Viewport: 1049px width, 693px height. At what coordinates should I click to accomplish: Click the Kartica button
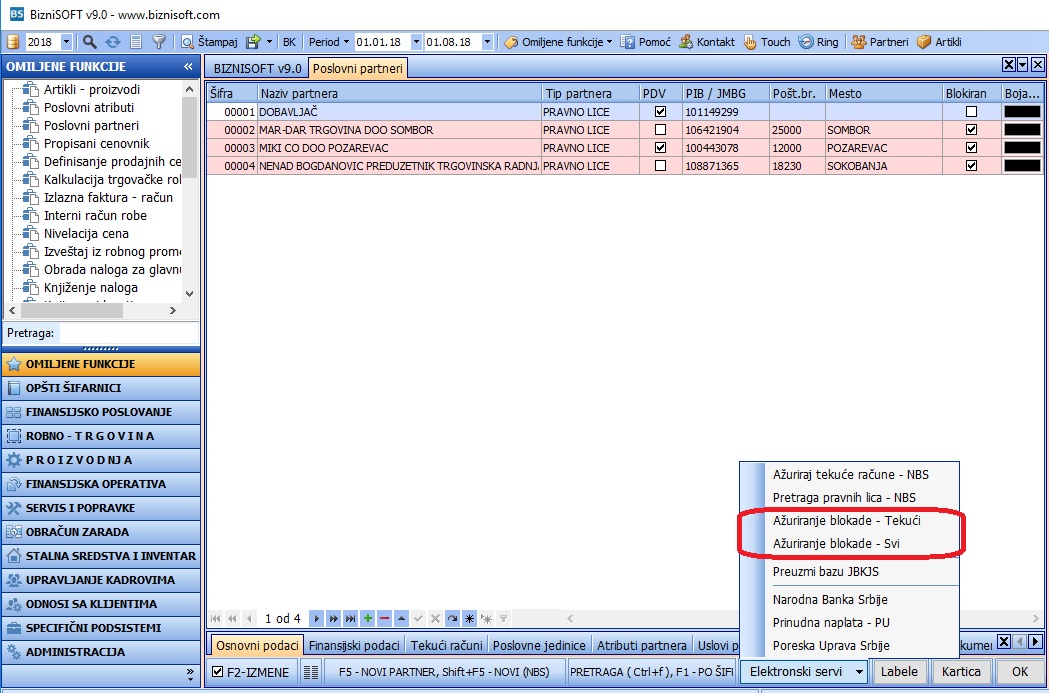tap(961, 672)
